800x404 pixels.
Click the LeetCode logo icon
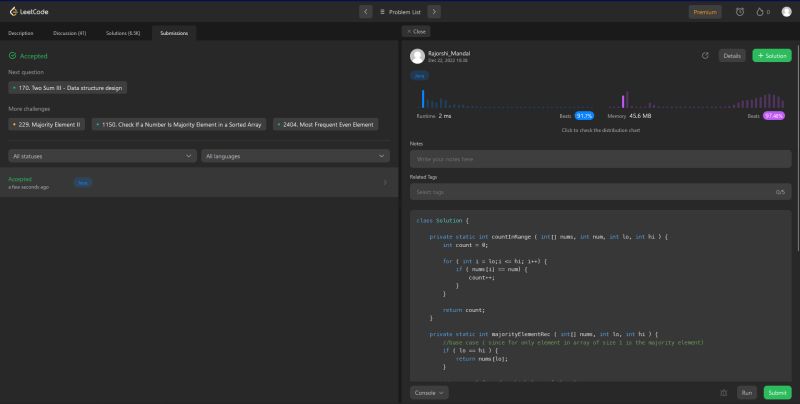[11, 12]
